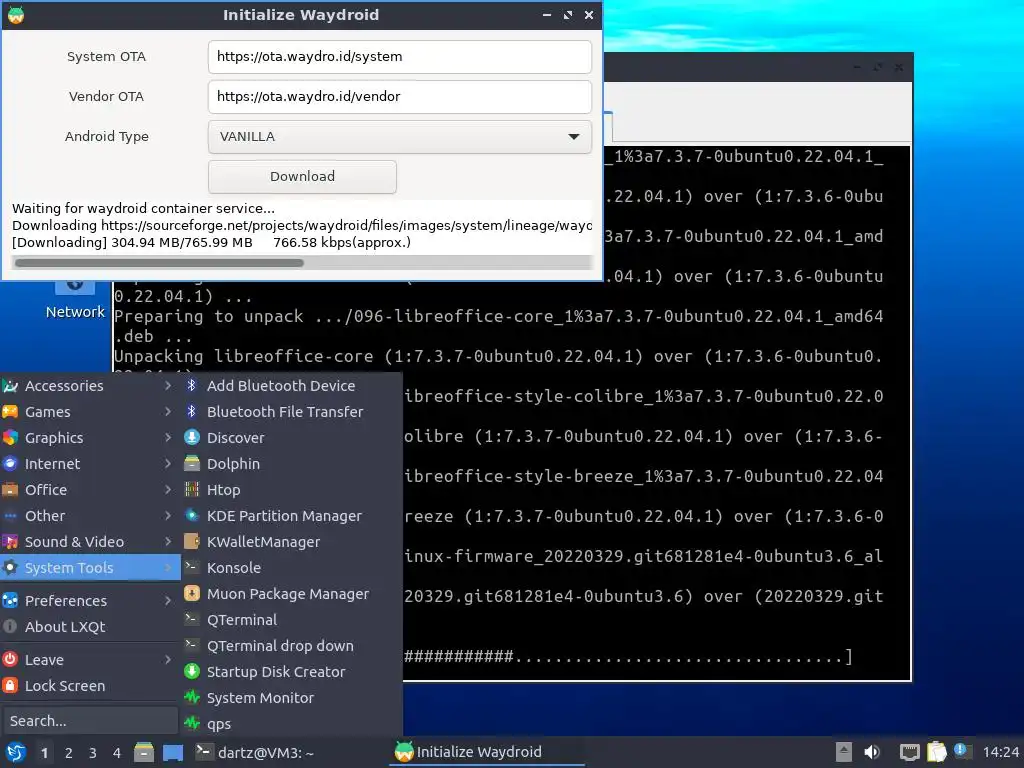This screenshot has height=768, width=1024.
Task: Launch QTerminal drop down icon
Action: point(191,645)
